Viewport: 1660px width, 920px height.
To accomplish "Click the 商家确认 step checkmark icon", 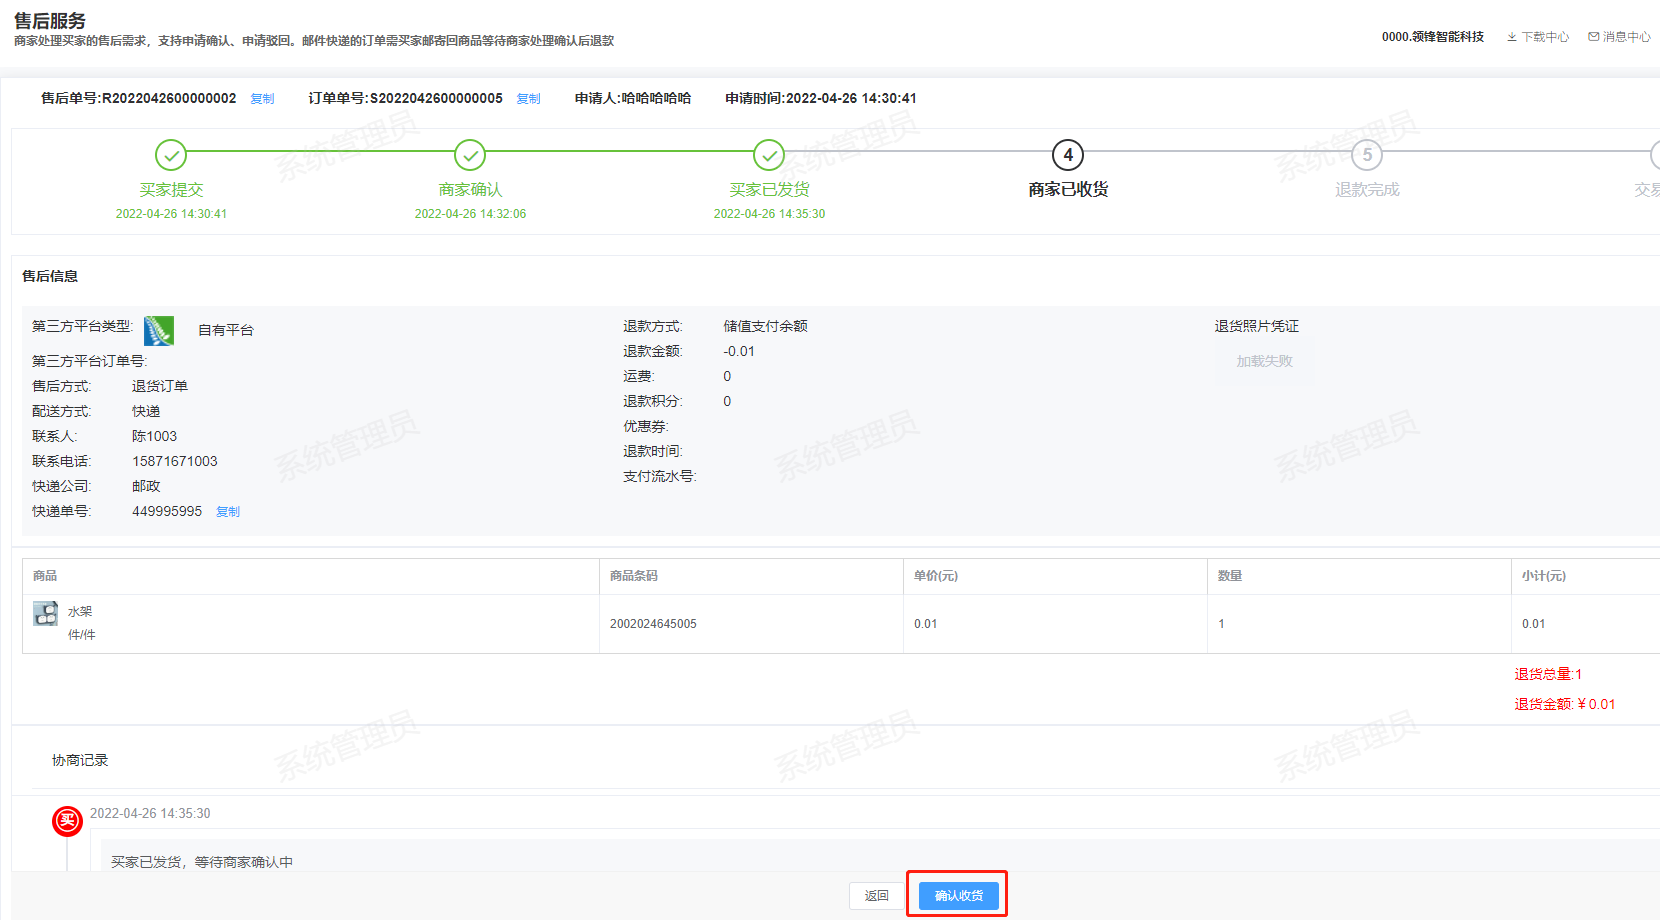I will click(x=470, y=155).
